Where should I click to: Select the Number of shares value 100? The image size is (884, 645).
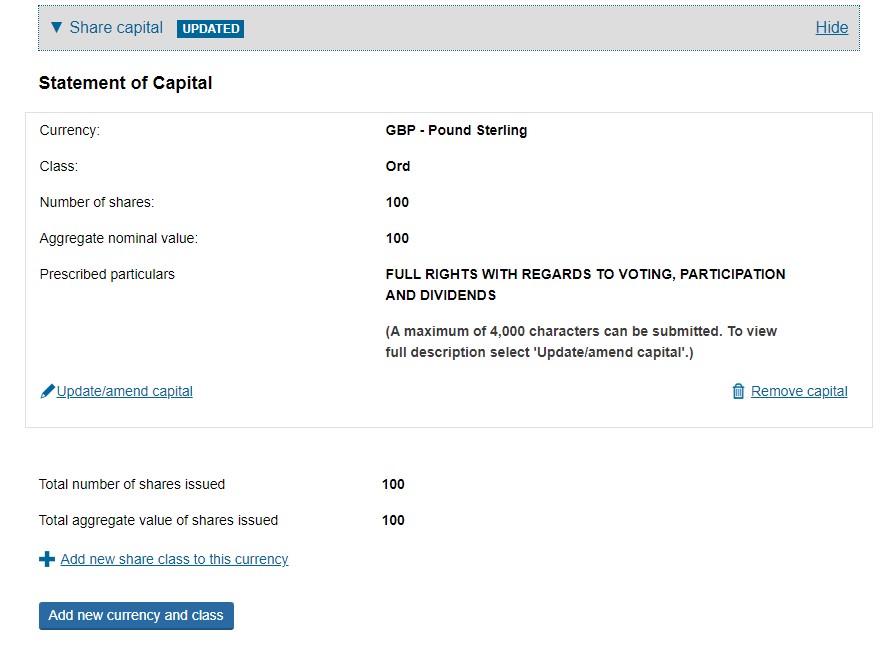tap(397, 202)
